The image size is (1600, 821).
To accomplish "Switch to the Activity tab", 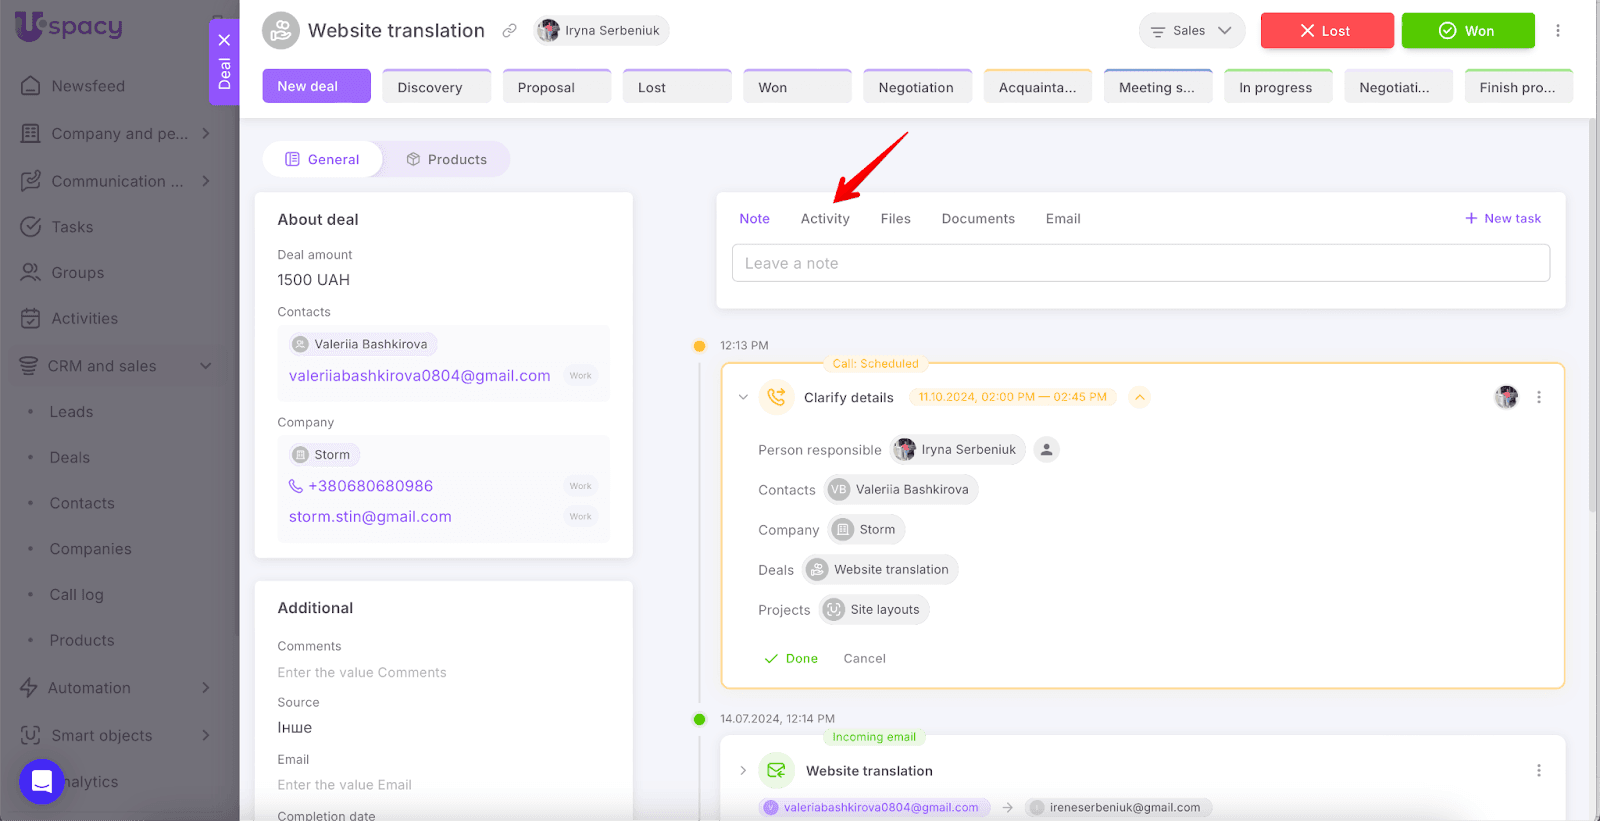I will [825, 219].
